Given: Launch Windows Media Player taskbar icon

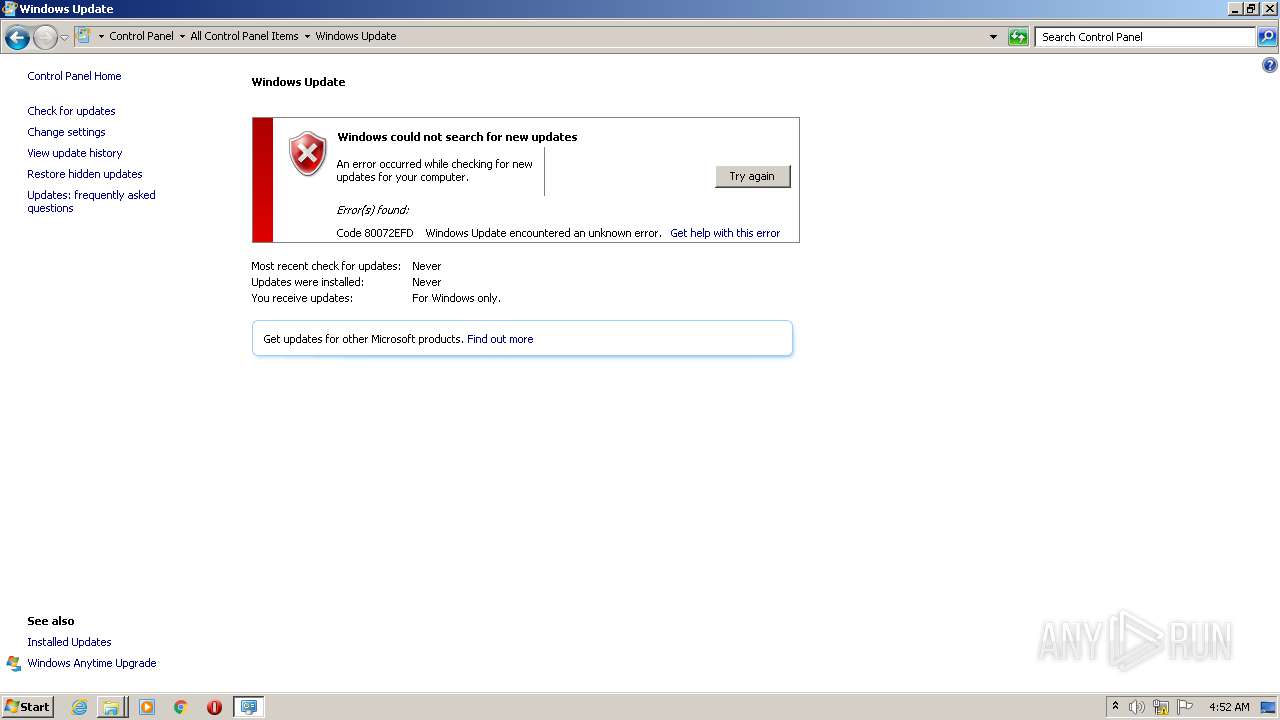Looking at the screenshot, I should pos(146,707).
